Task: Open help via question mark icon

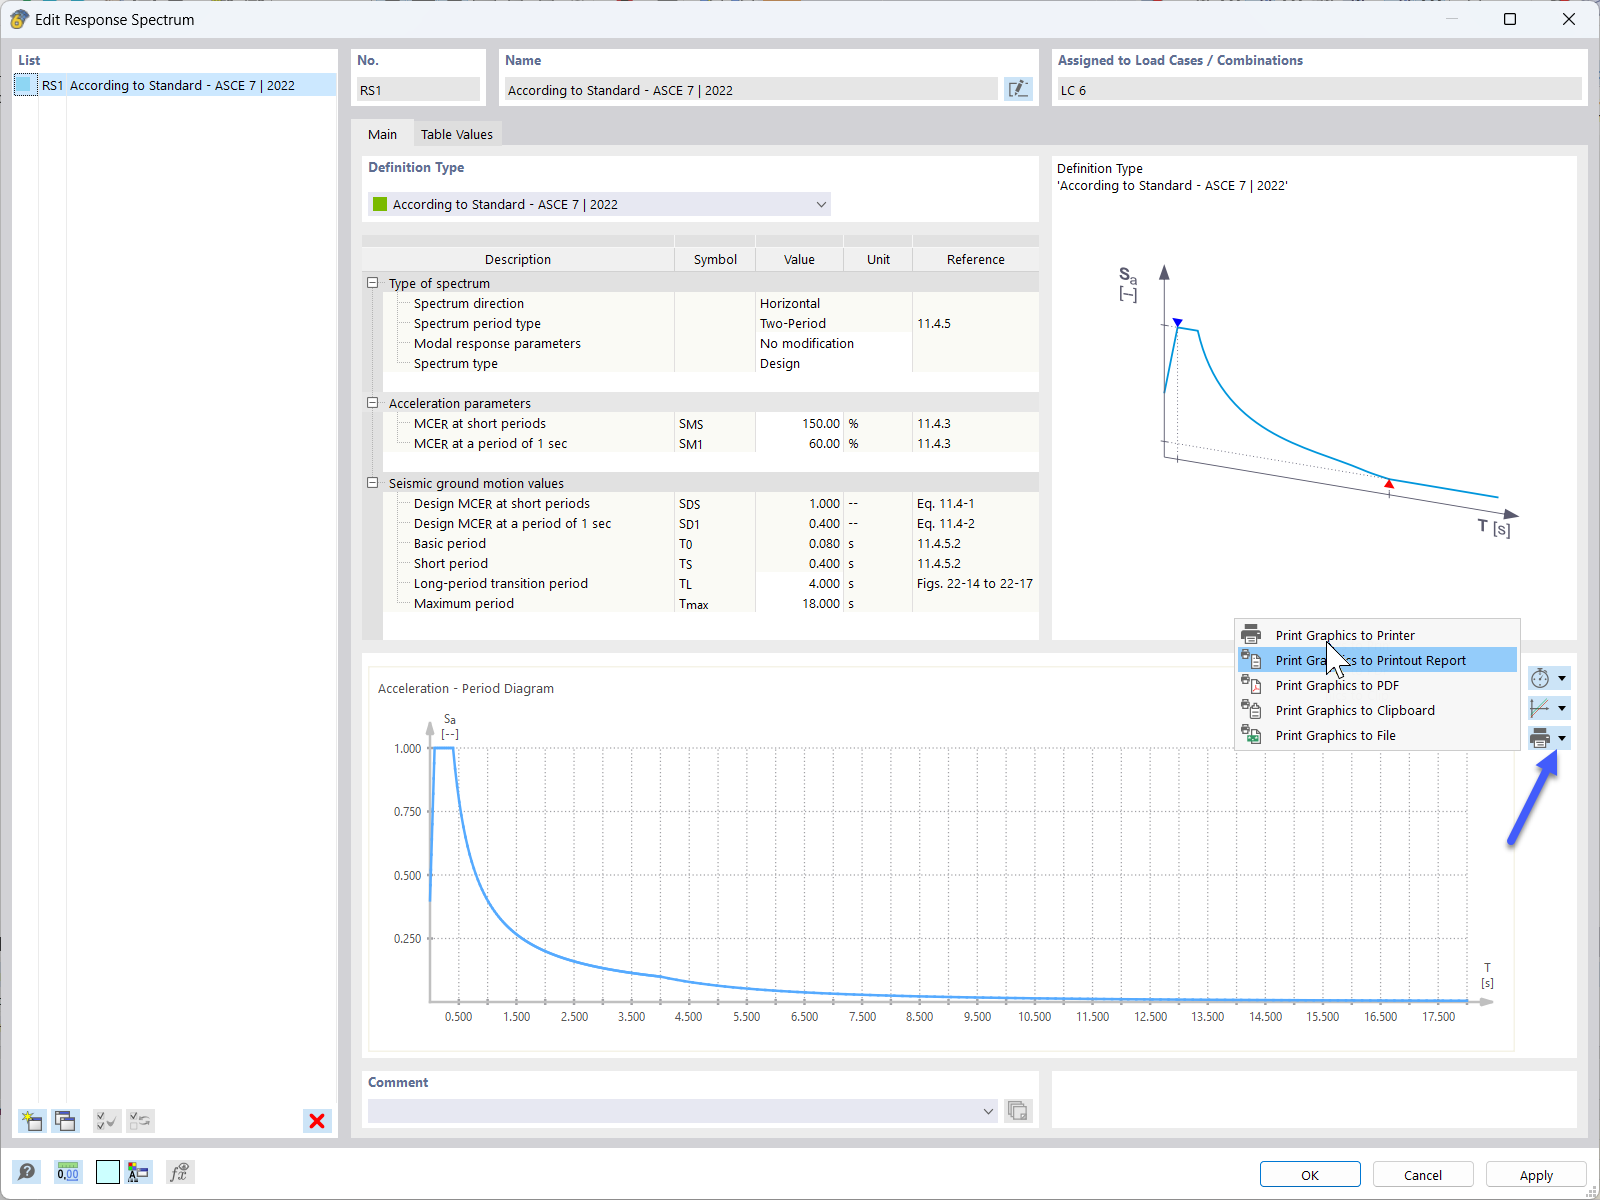Action: pos(27,1172)
